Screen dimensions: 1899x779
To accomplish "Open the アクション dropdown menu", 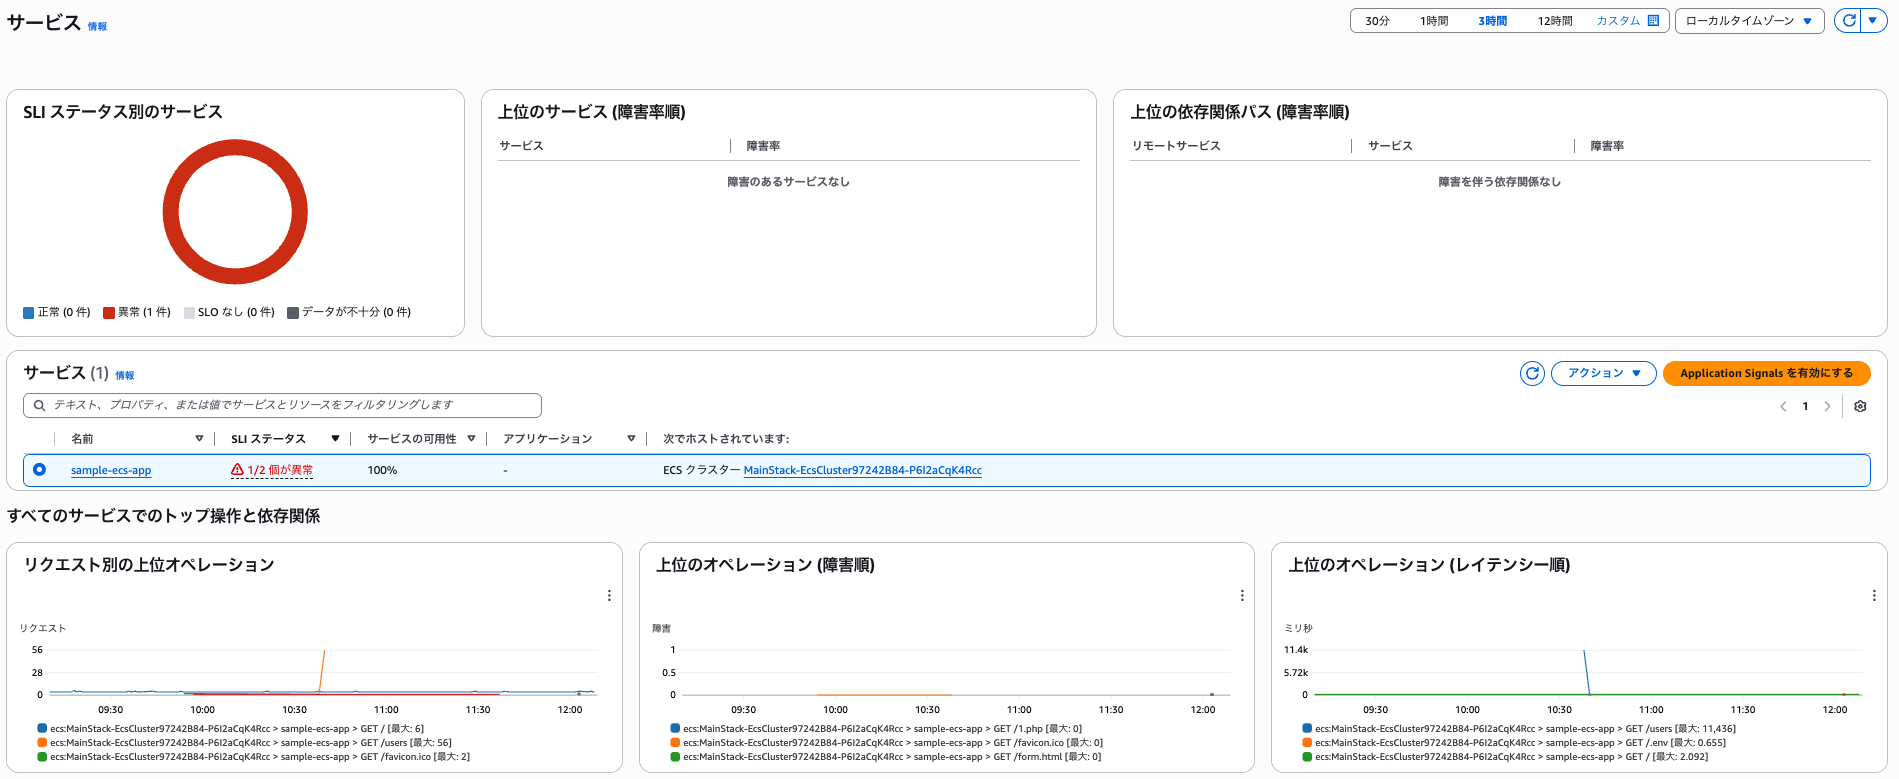I will click(1604, 373).
